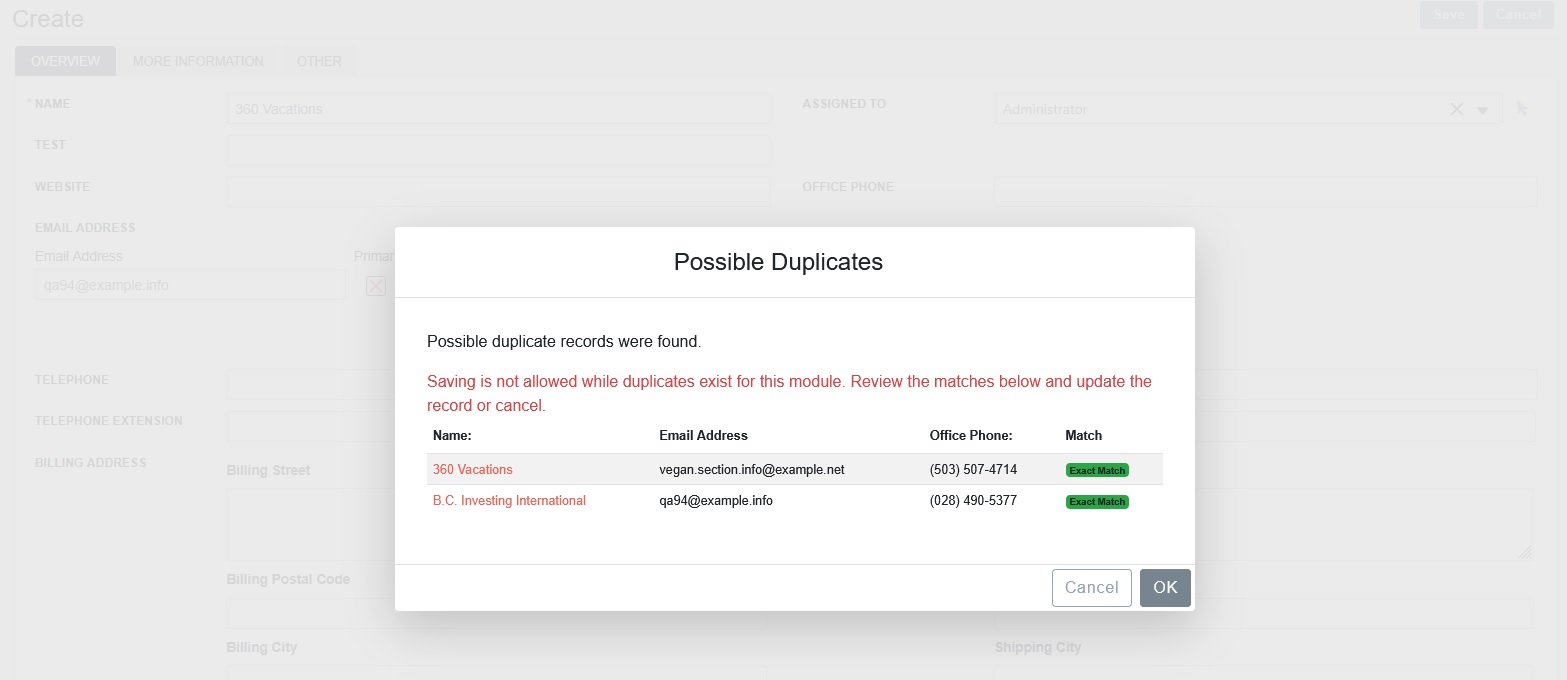
Task: Click the select-user arrow icon beside Assigned To
Action: pos(1522,109)
